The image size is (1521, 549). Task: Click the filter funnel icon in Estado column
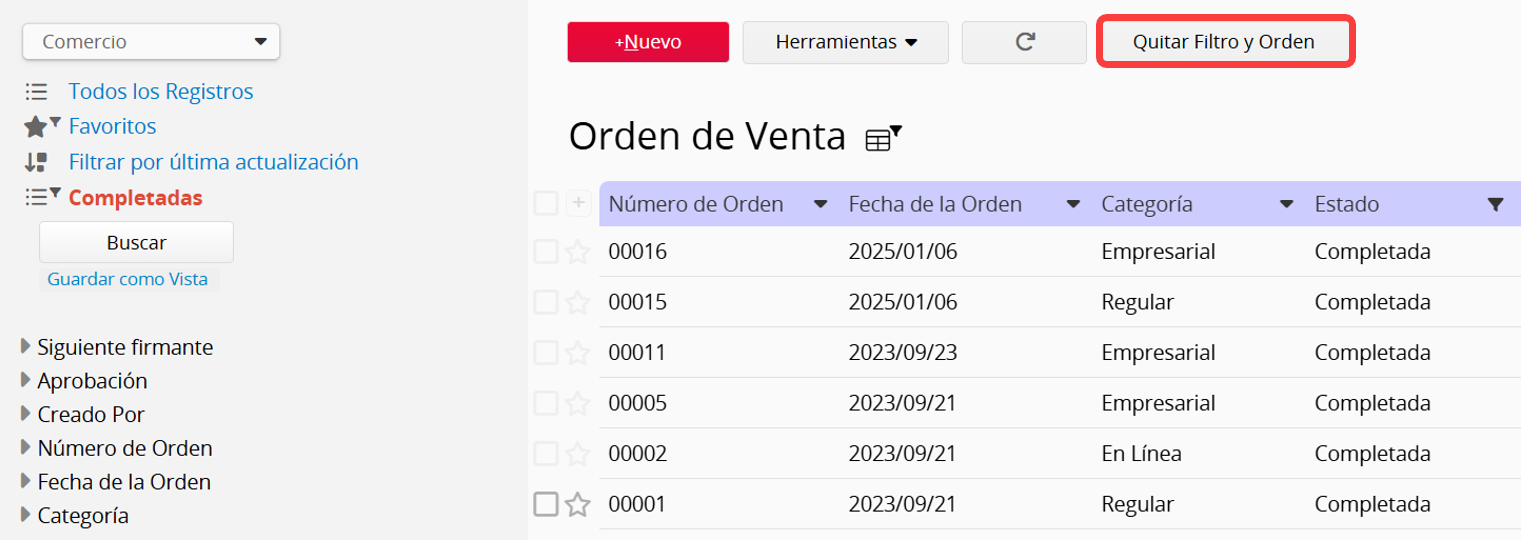[x=1495, y=204]
